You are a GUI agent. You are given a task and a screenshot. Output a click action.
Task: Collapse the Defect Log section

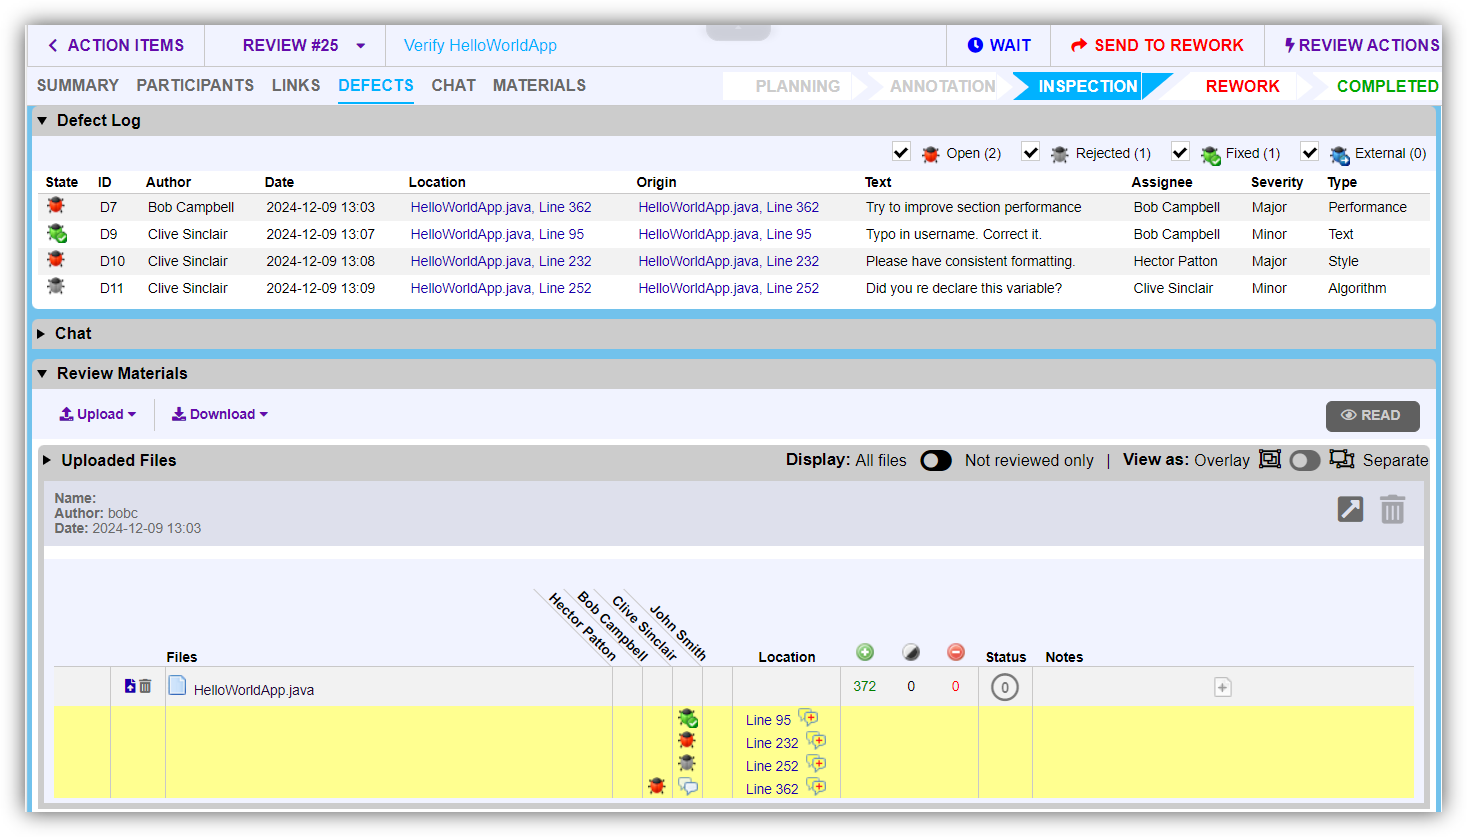point(43,121)
